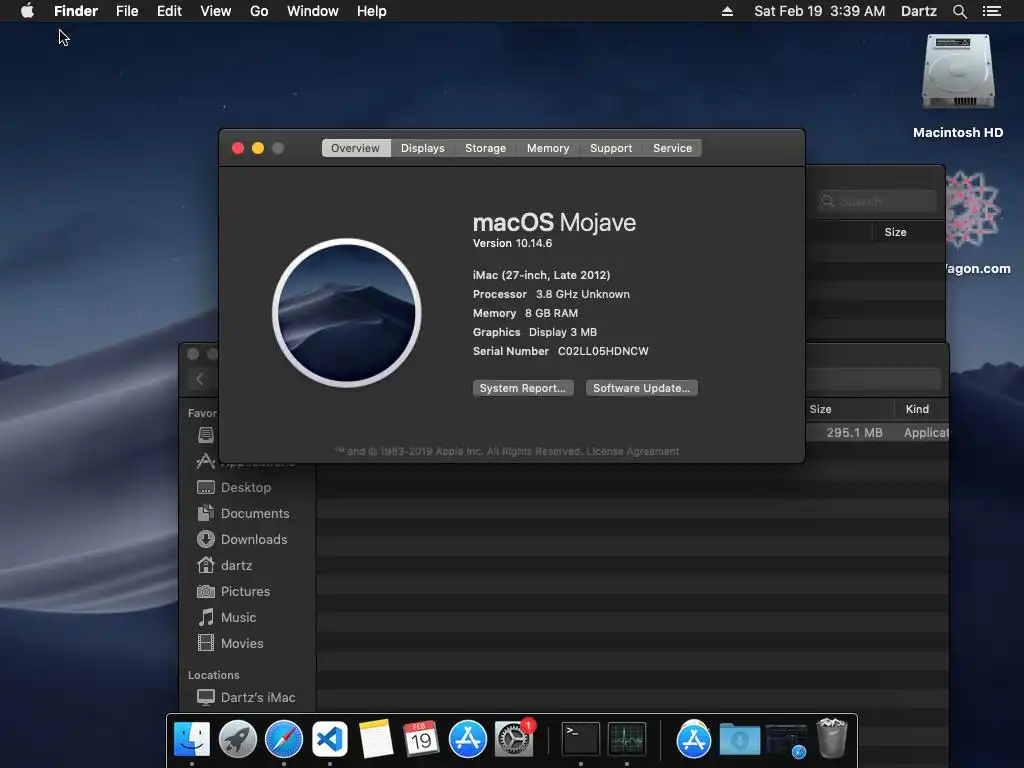Select Dartz's iMac under Locations

point(246,697)
